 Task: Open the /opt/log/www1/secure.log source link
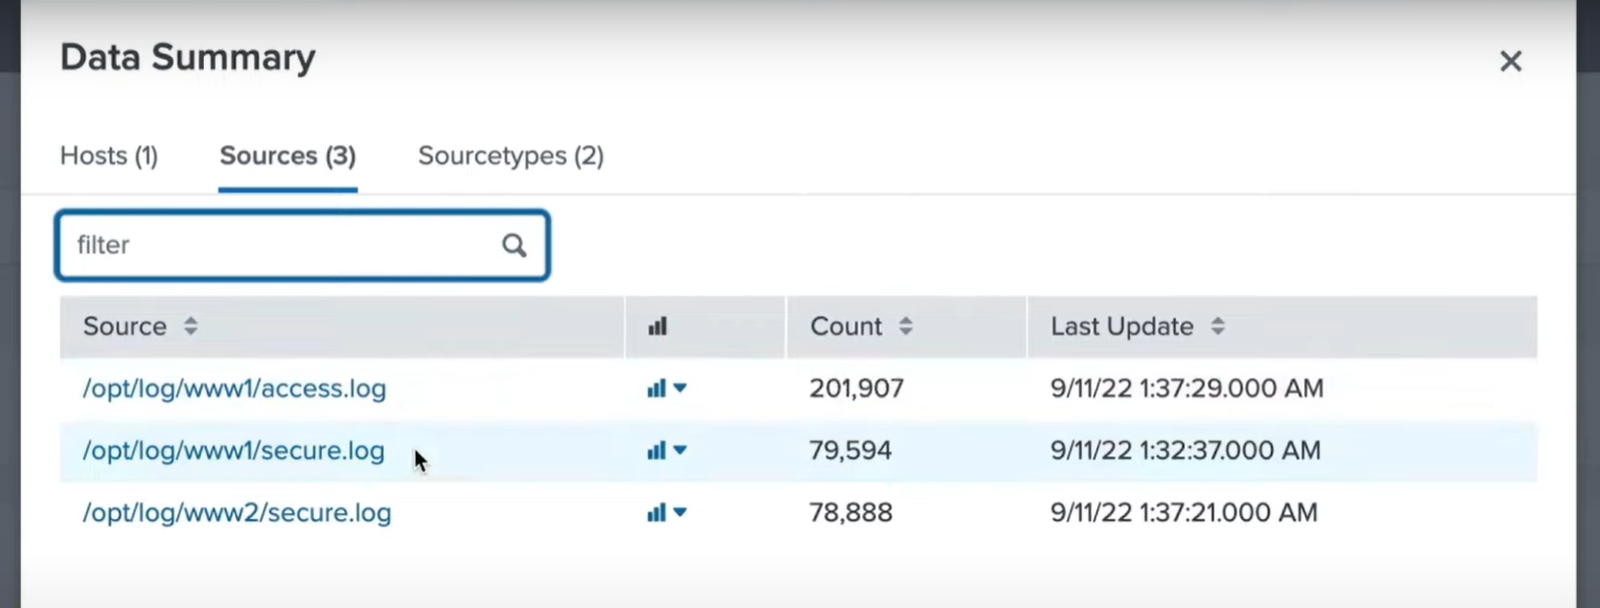[233, 451]
